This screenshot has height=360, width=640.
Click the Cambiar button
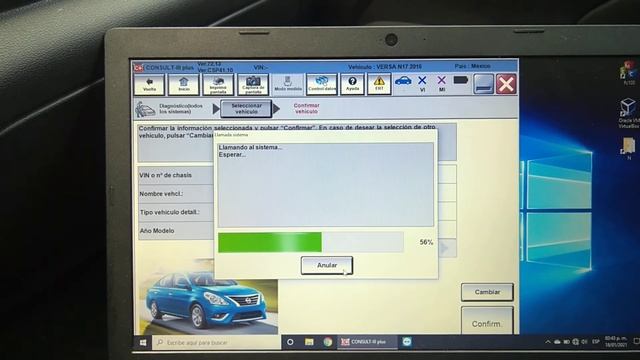(x=487, y=292)
